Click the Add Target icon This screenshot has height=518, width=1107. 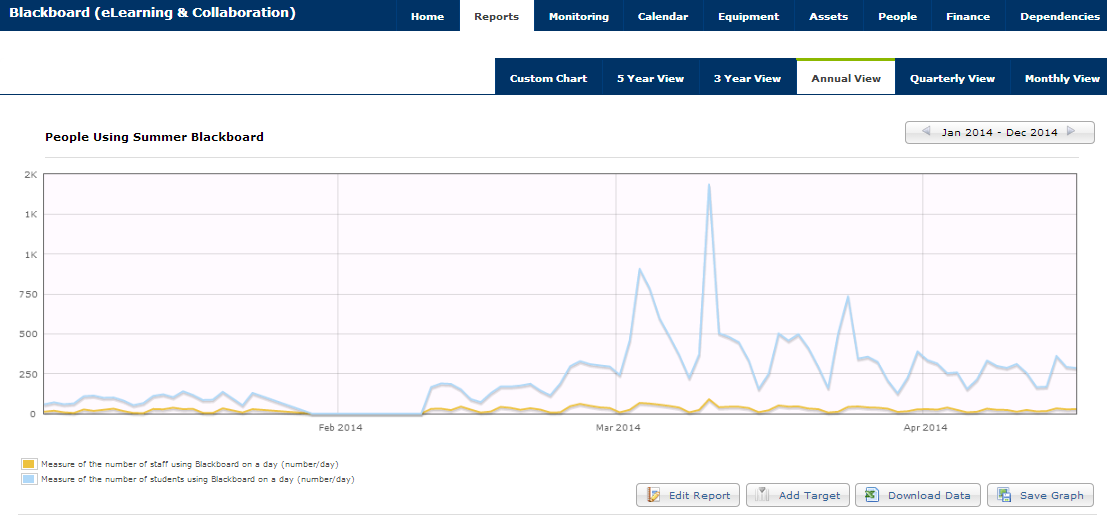(x=762, y=495)
